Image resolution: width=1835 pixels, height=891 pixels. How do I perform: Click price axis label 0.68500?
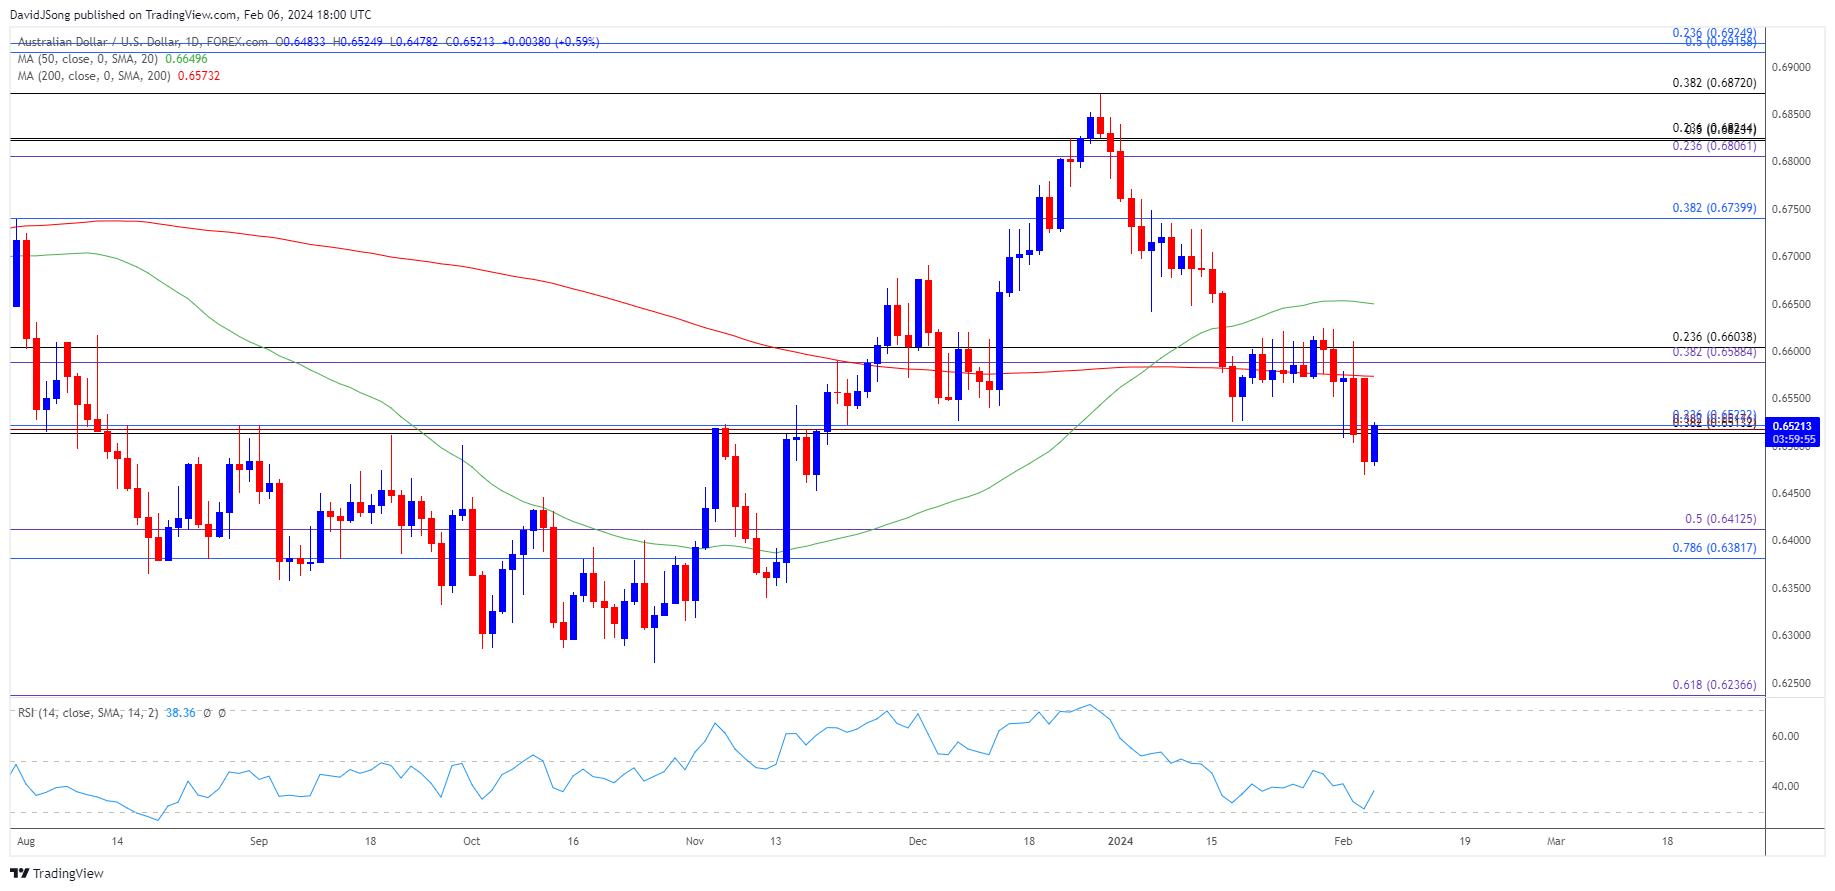[x=1791, y=114]
